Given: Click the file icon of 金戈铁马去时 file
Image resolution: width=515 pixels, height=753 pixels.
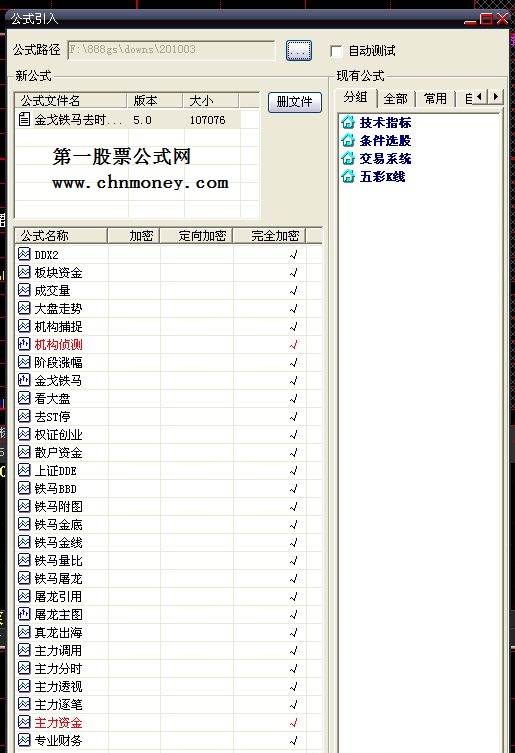Looking at the screenshot, I should (x=24, y=119).
